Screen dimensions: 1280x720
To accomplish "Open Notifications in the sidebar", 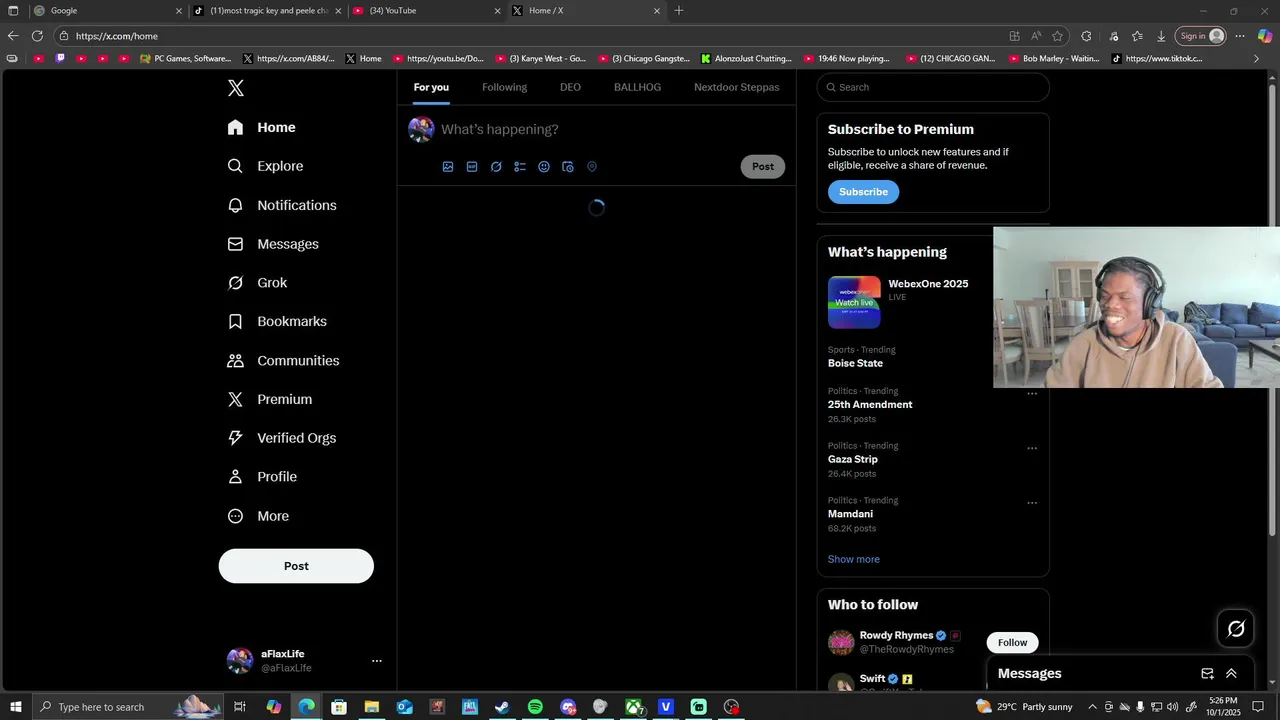I will tap(282, 205).
